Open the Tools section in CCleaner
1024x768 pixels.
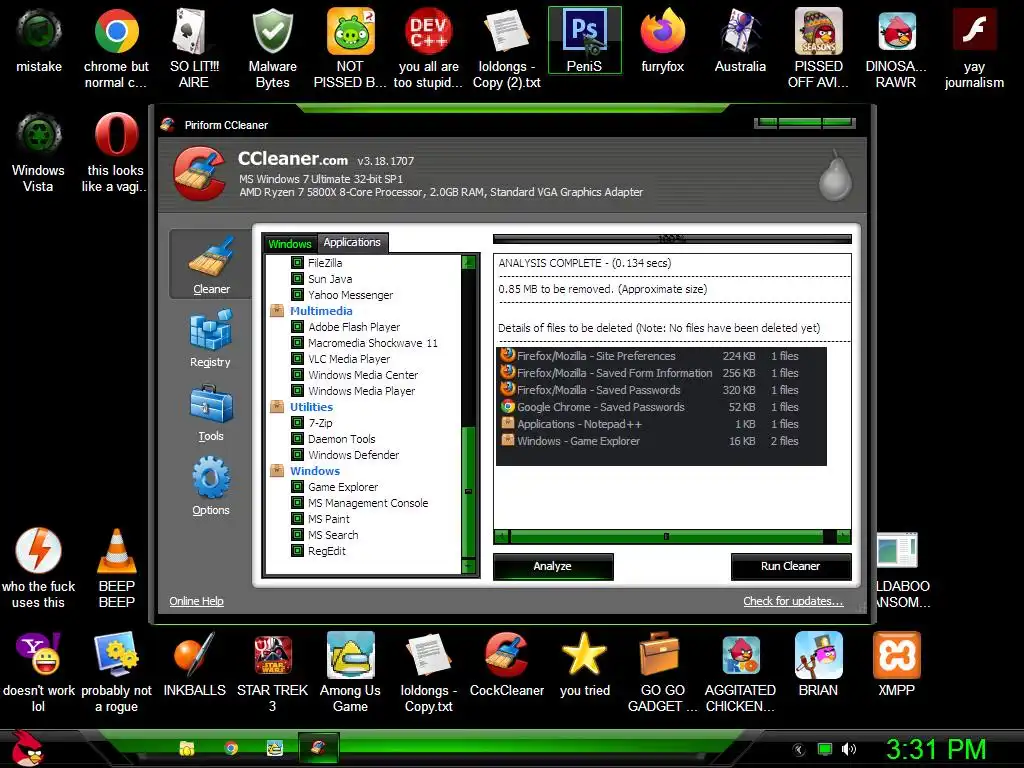(x=210, y=413)
